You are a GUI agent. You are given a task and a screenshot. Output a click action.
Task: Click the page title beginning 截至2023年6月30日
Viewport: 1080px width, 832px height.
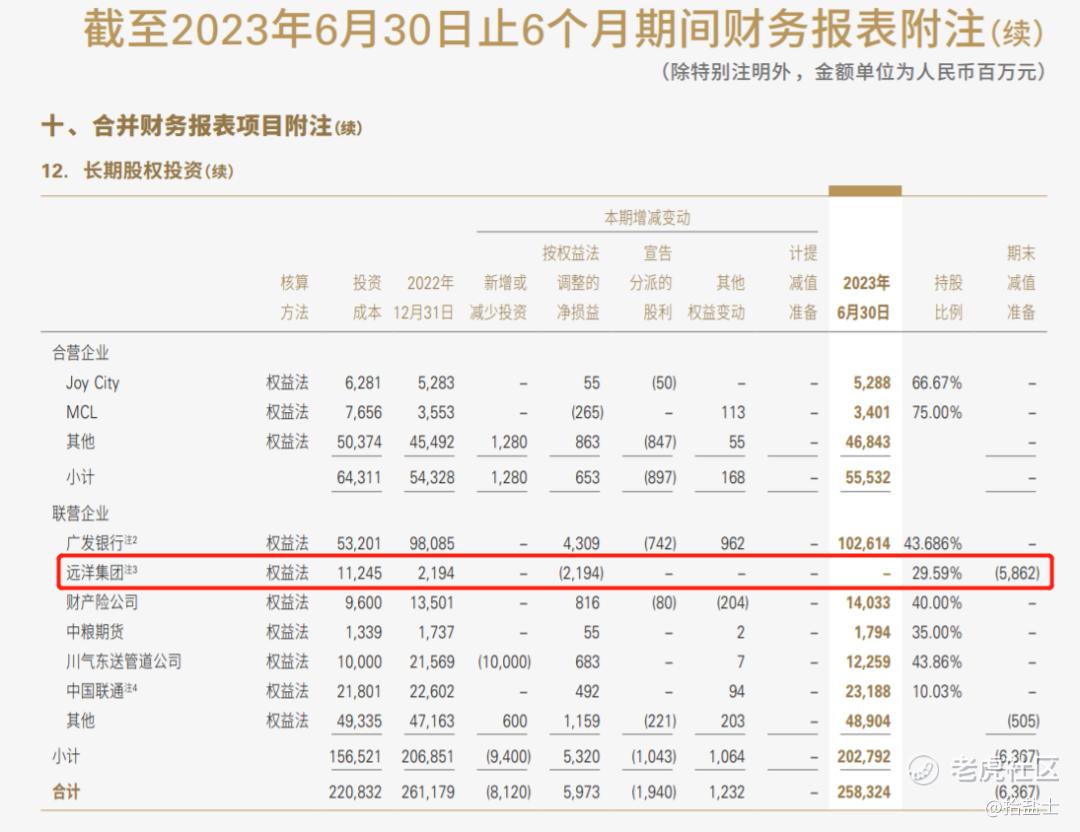(563, 29)
